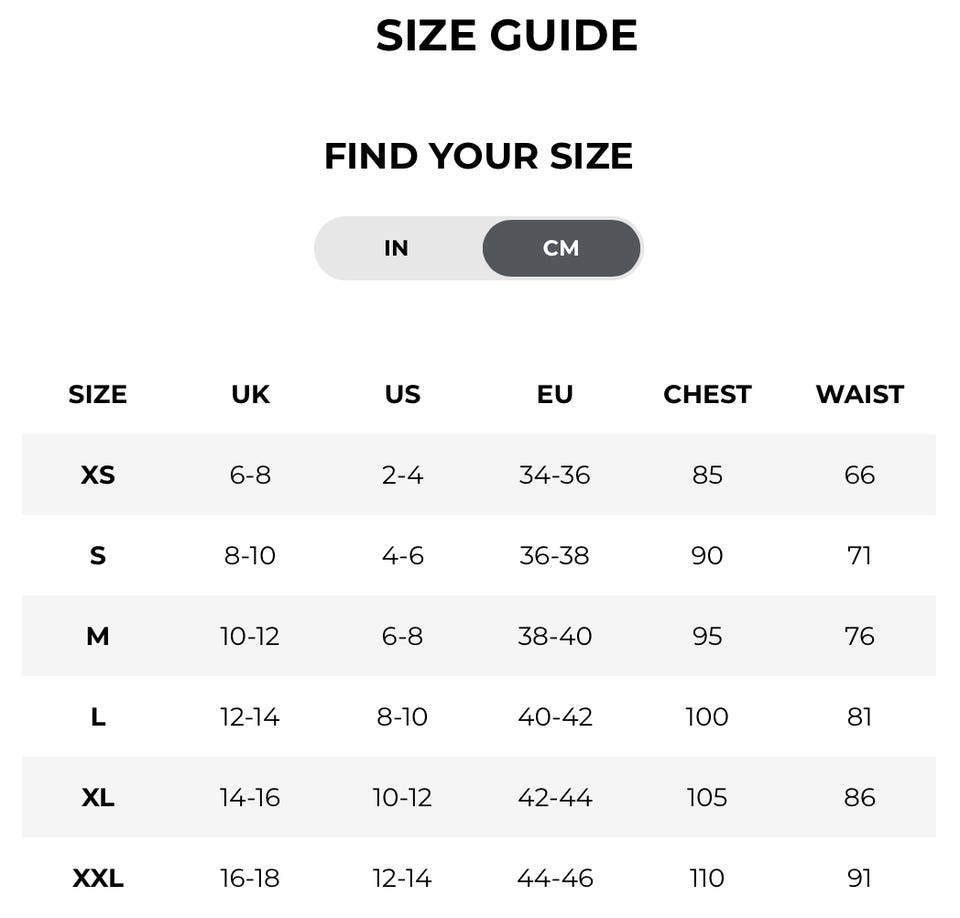Screen dimensions: 960x918
Task: Click the UK column header
Action: point(250,394)
